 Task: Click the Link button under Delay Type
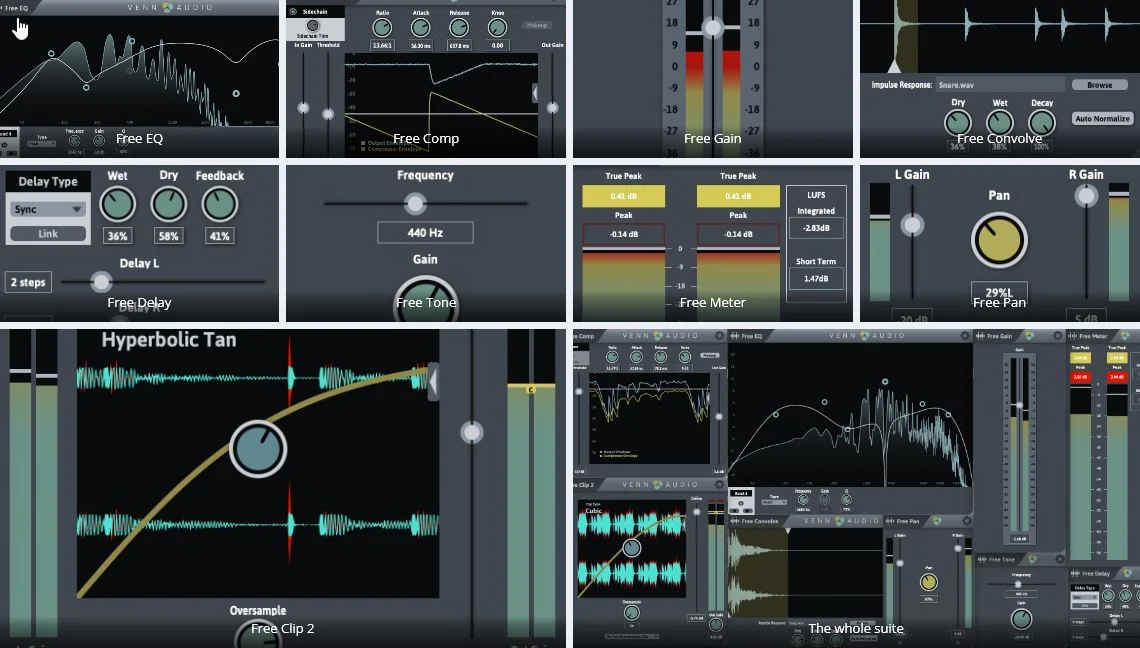47,234
